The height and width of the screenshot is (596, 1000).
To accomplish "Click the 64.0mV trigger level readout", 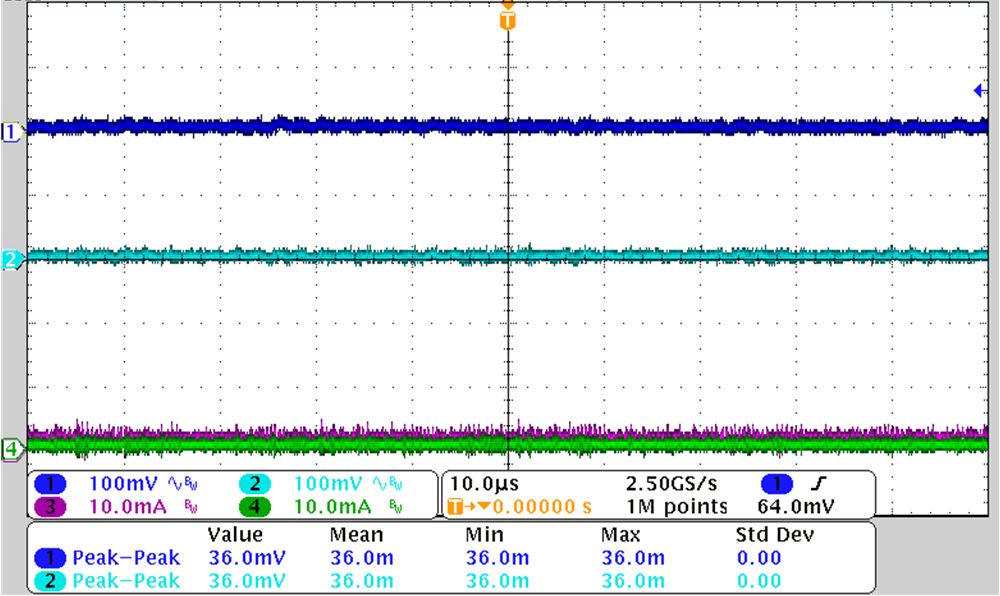I will [796, 504].
